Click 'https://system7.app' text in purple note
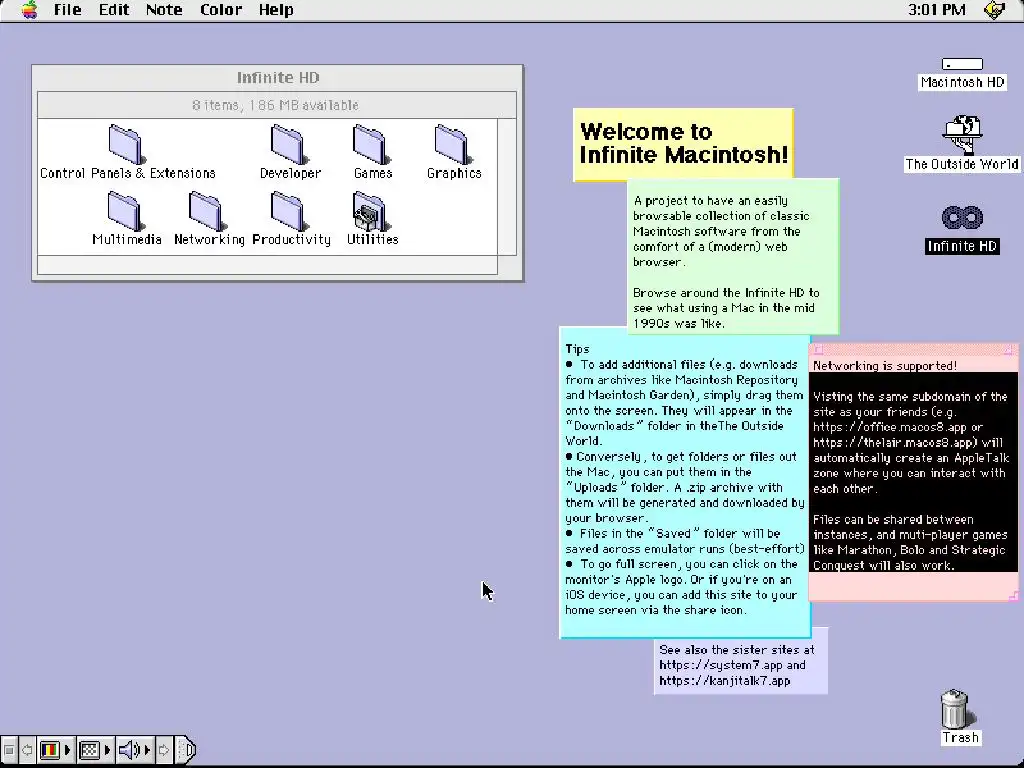The image size is (1024, 768). pyautogui.click(x=721, y=665)
